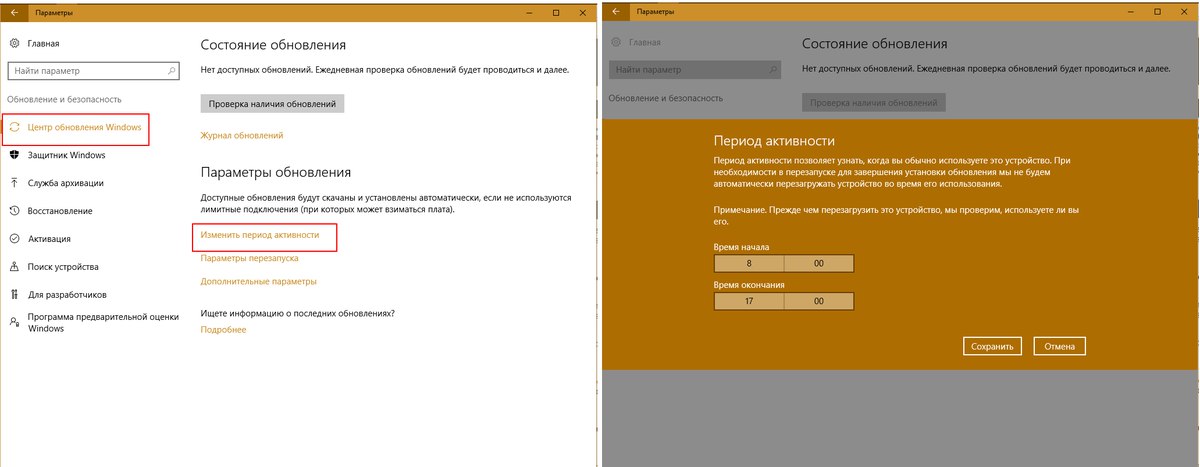Click Время начала label

pos(742,246)
